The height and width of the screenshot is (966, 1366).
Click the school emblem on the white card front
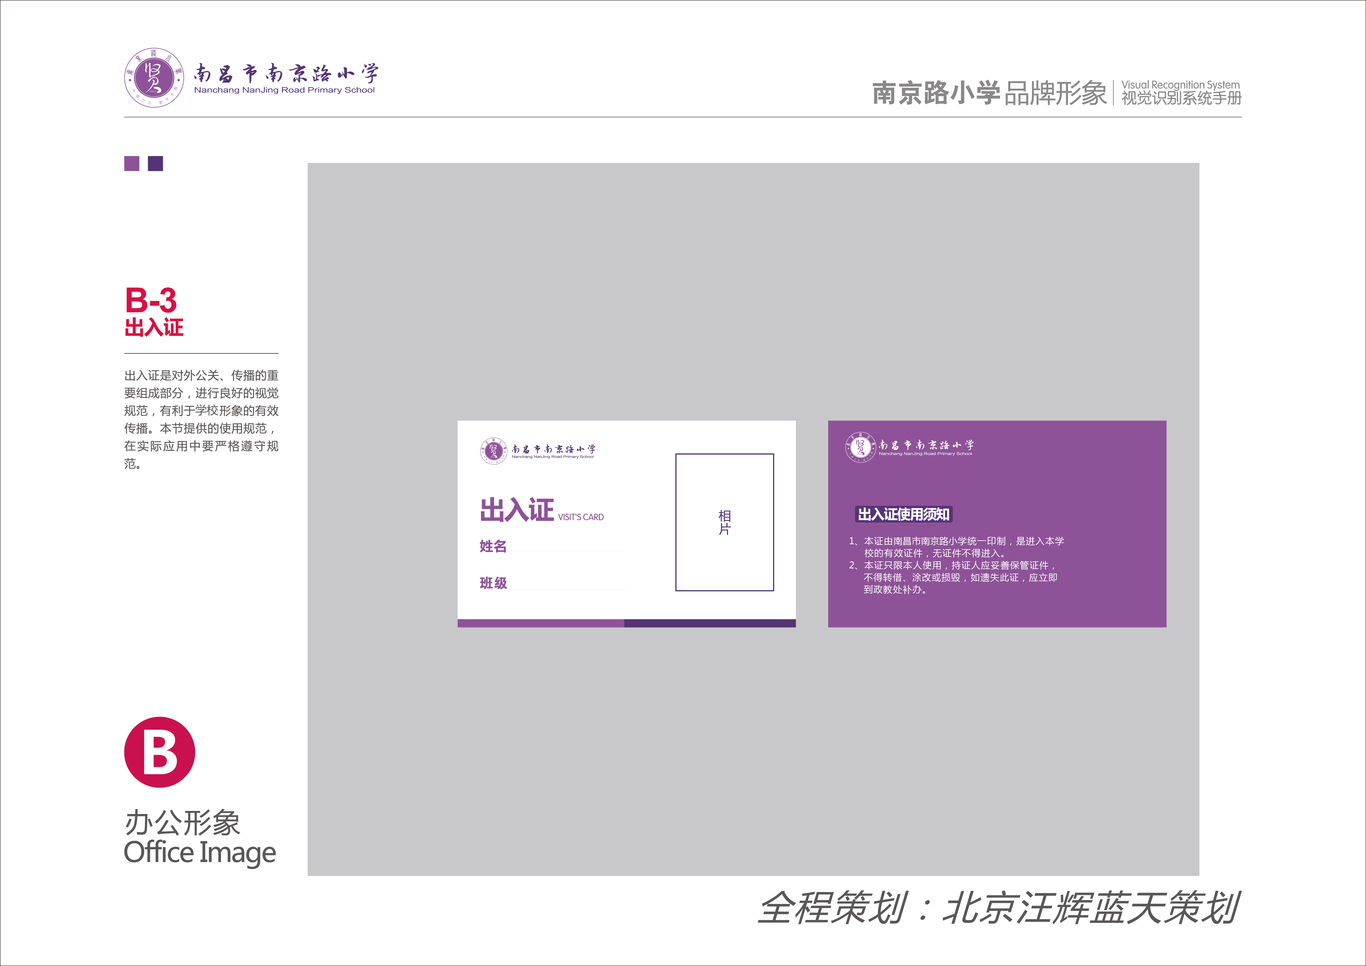tap(493, 451)
